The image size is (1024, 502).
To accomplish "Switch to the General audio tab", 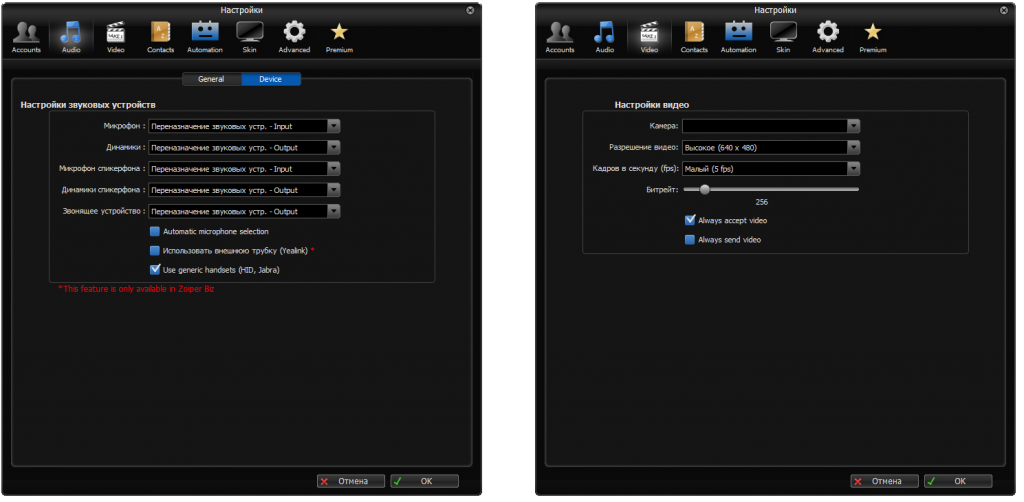I will point(211,79).
